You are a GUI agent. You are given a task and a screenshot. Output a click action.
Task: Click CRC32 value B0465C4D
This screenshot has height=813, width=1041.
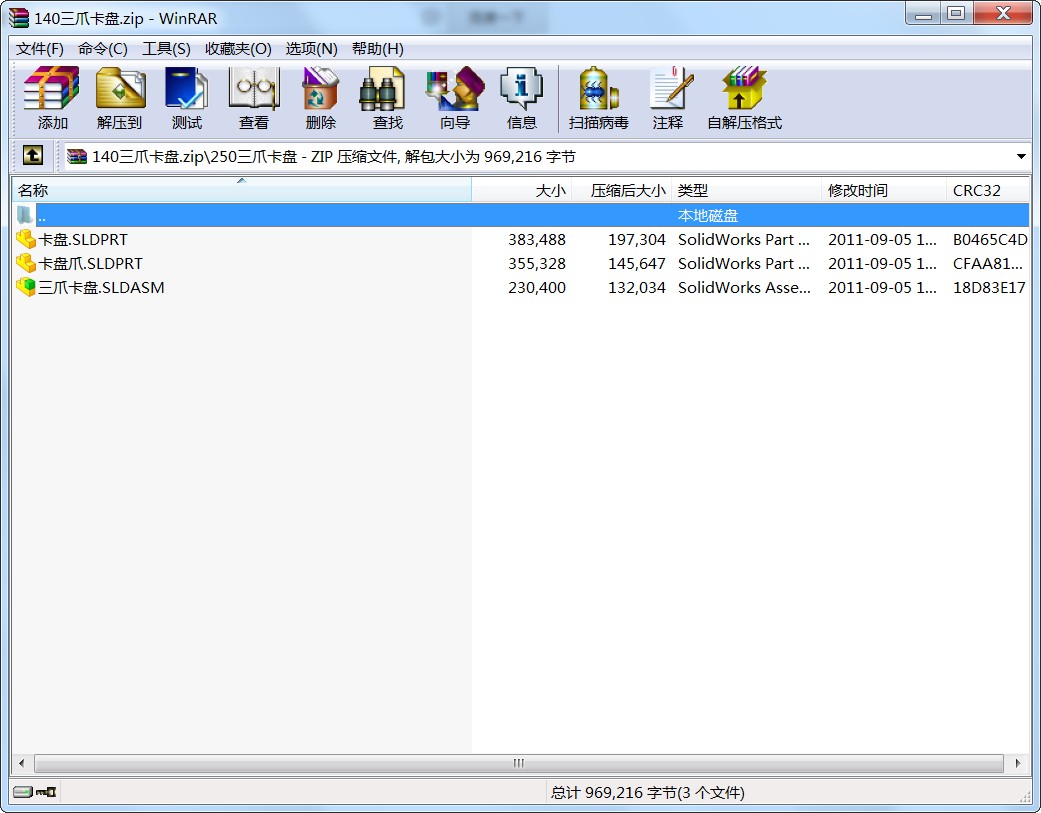coord(990,240)
